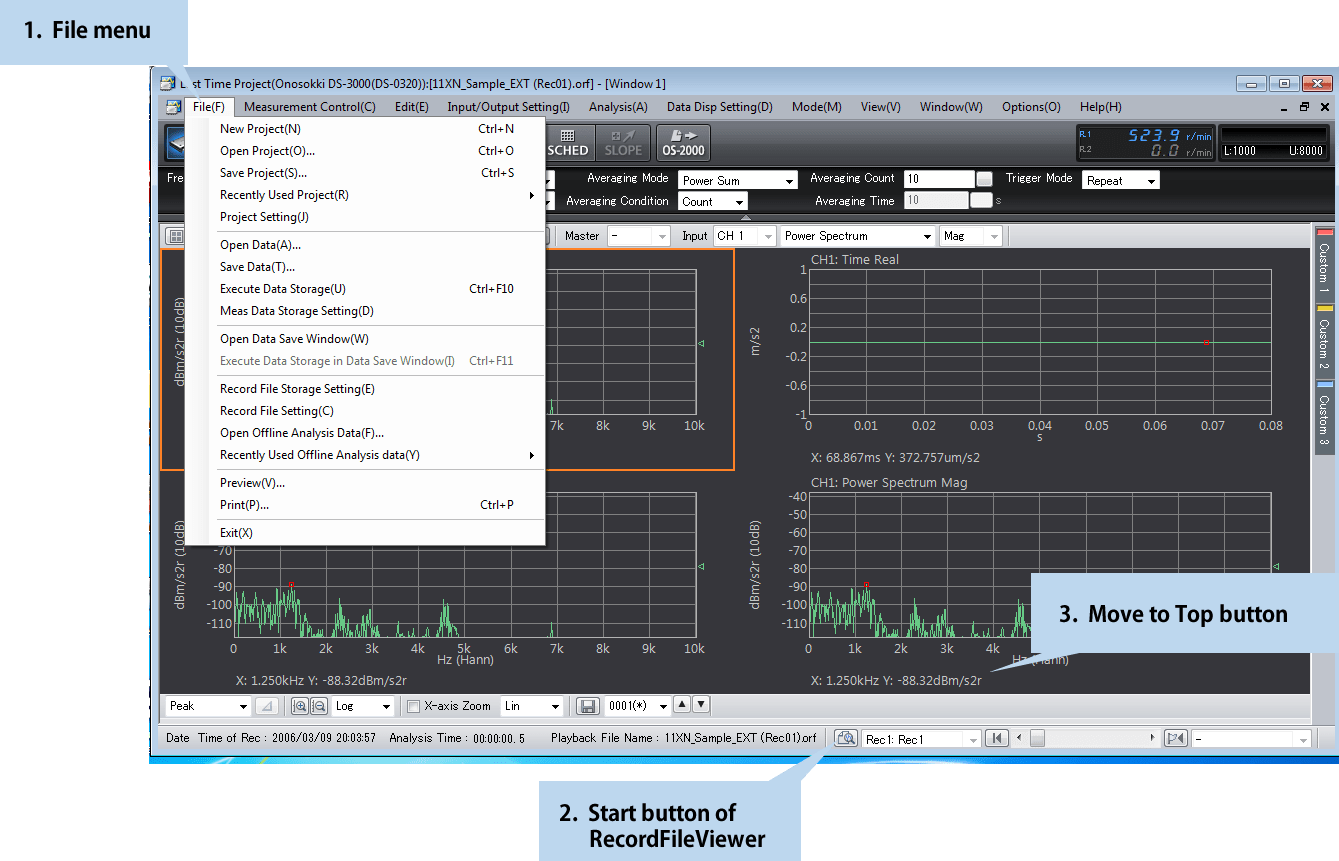Click the graph zoom-out magnifier icon
Viewport: 1339px width, 861px height.
[320, 706]
